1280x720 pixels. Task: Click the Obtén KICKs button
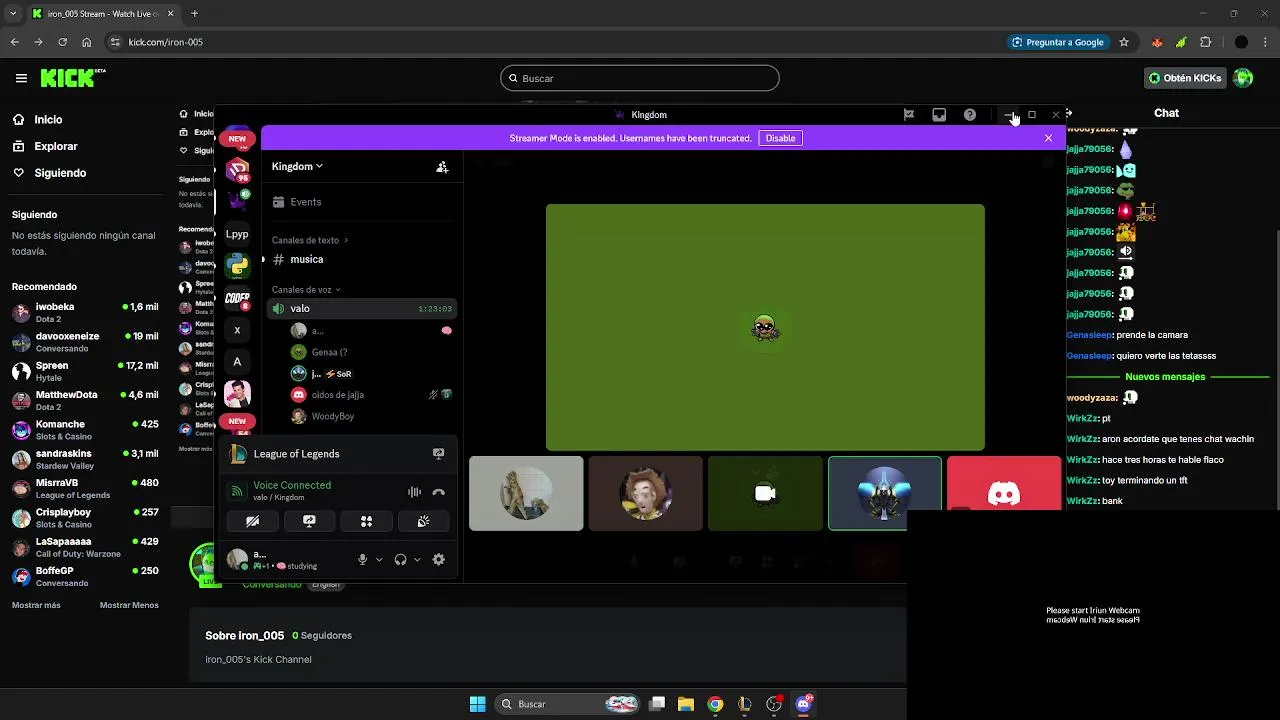(x=1185, y=78)
